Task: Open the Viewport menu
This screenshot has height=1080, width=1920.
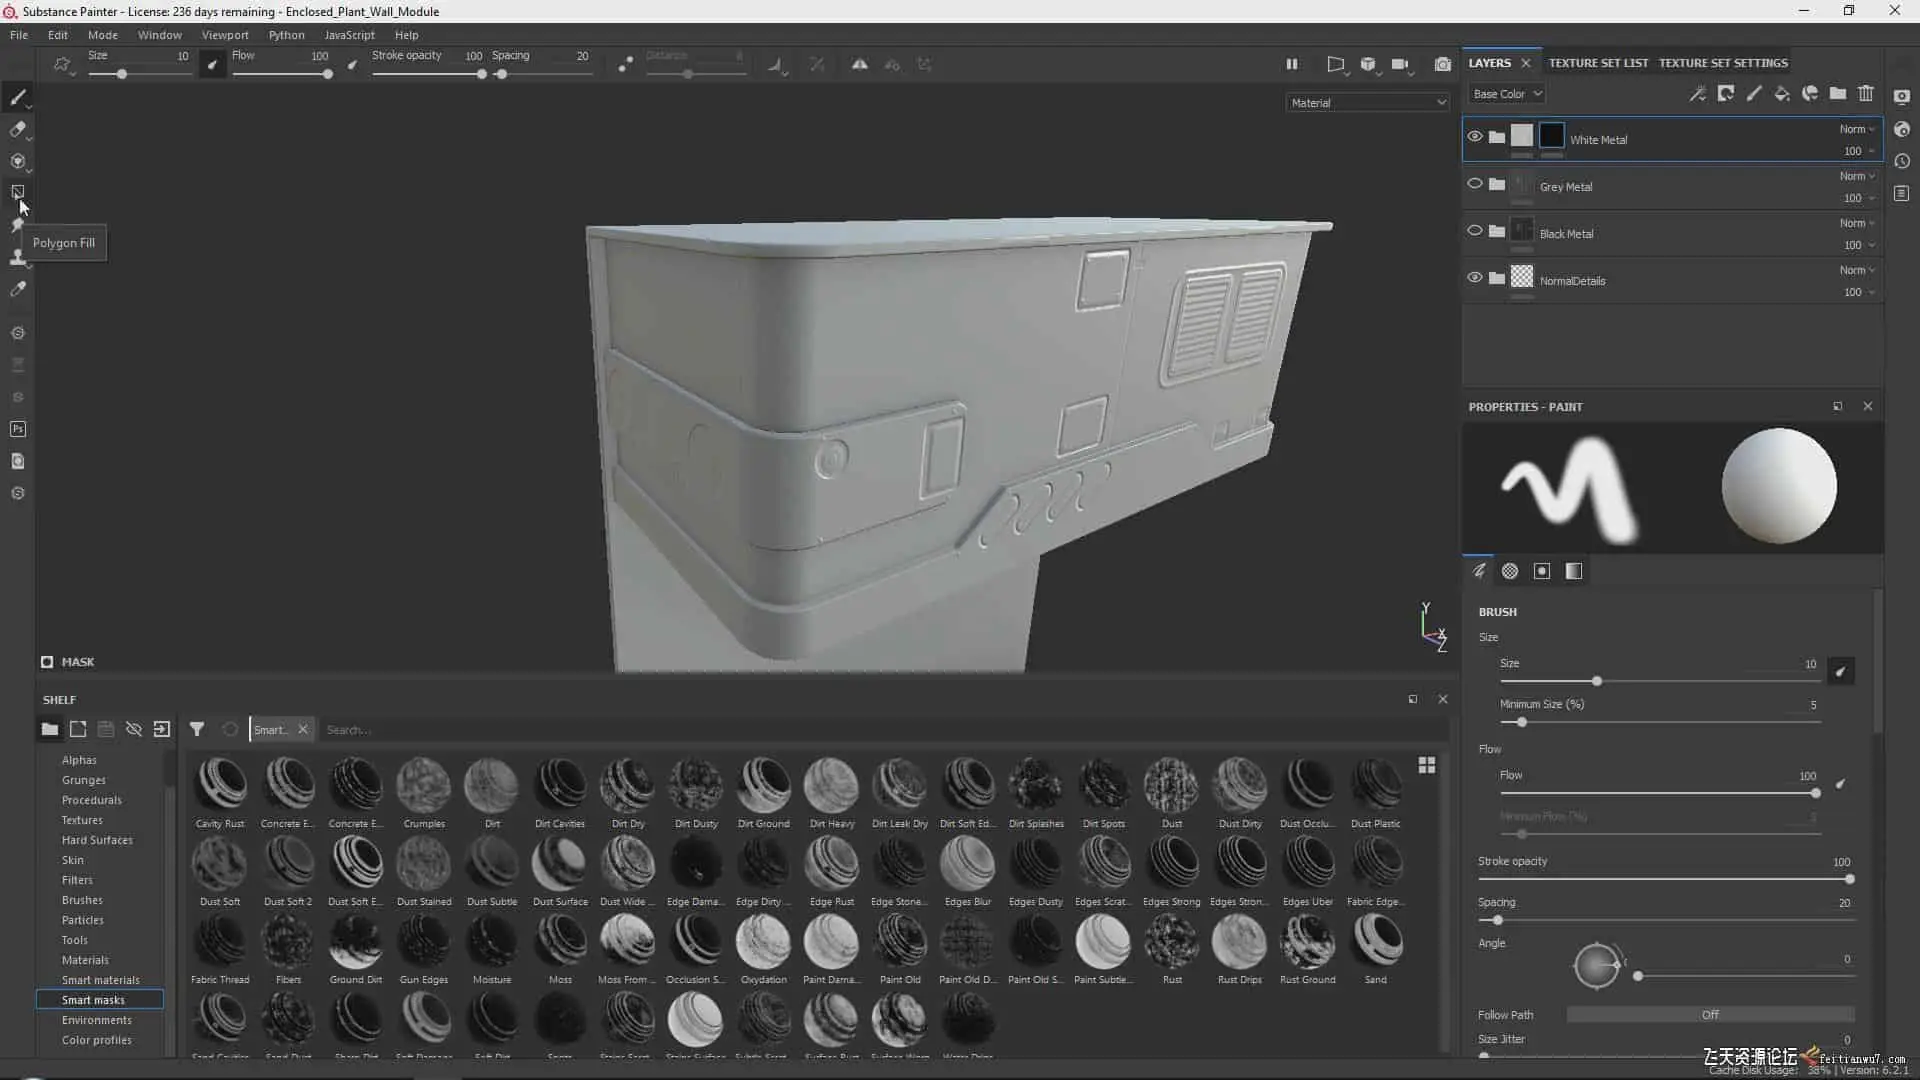Action: 224,35
